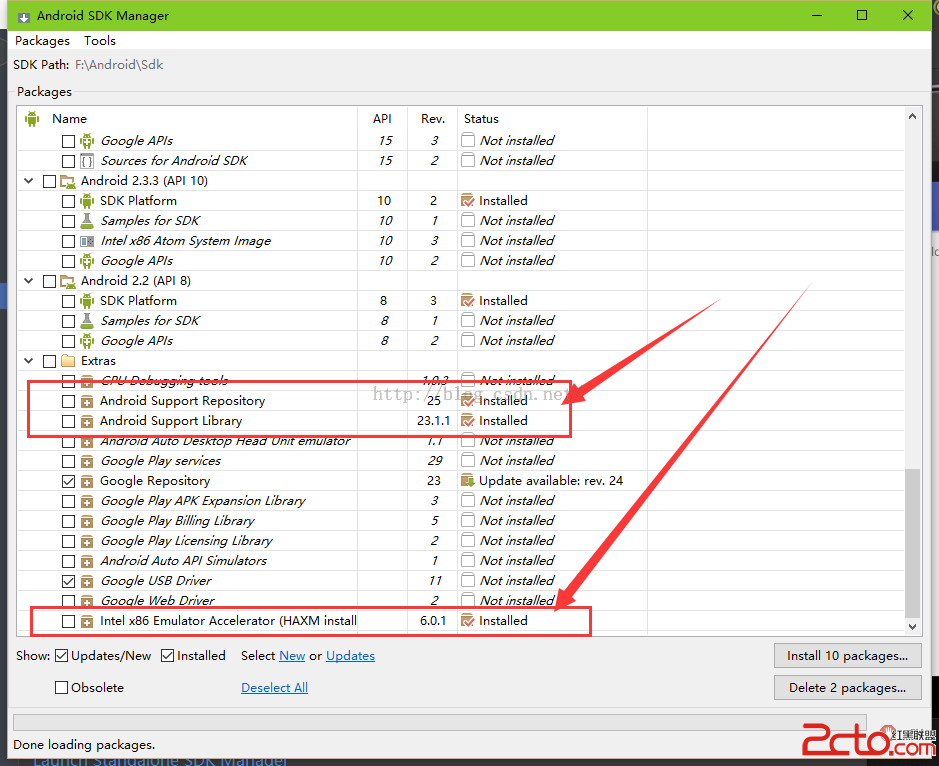Check the Extras folder checkbox
This screenshot has width=939, height=766.
50,361
